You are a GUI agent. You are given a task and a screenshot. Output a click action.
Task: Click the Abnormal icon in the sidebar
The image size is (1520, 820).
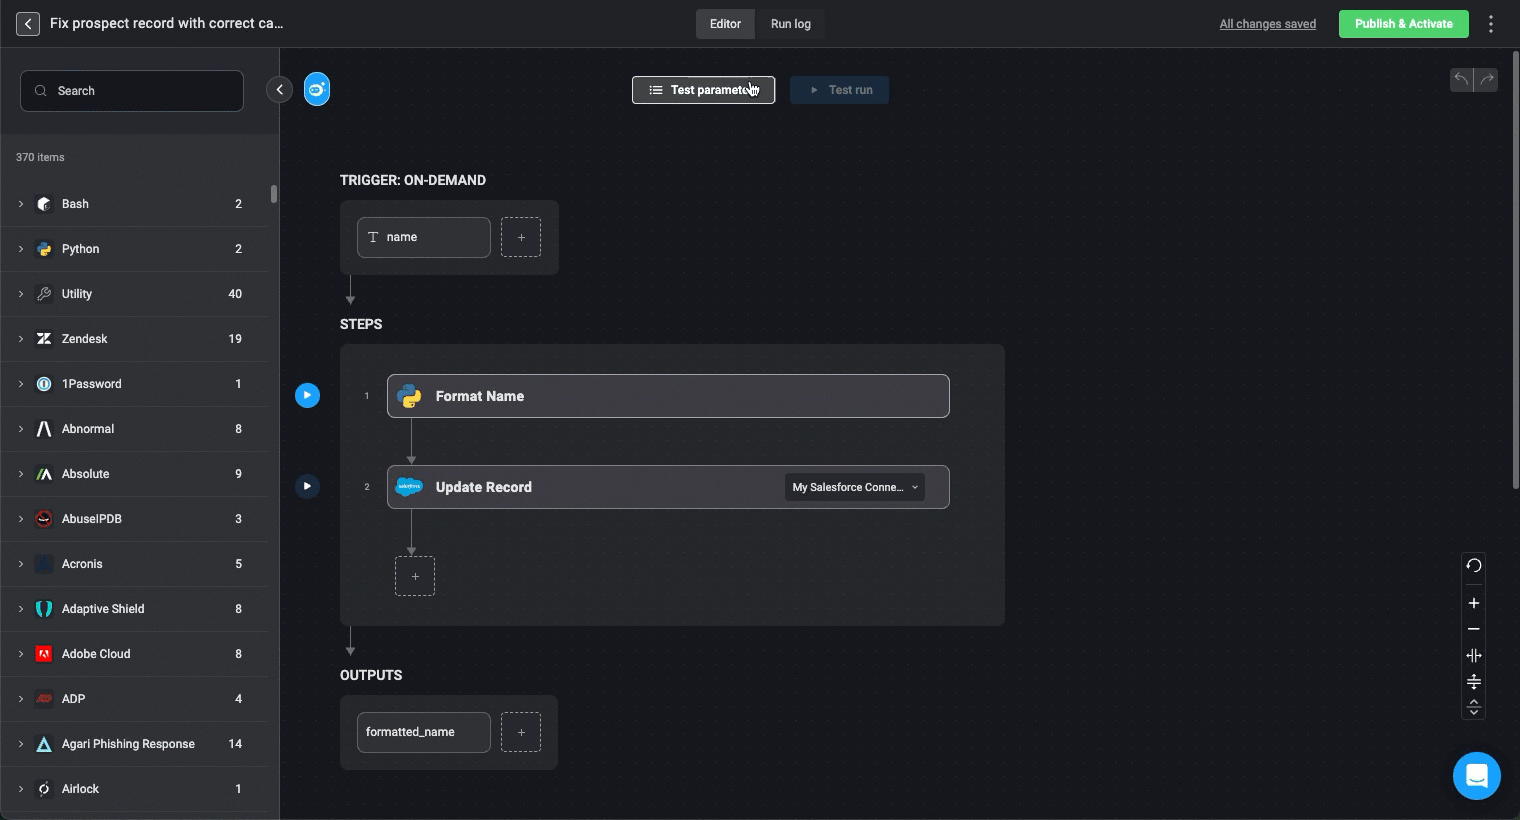pyautogui.click(x=44, y=429)
